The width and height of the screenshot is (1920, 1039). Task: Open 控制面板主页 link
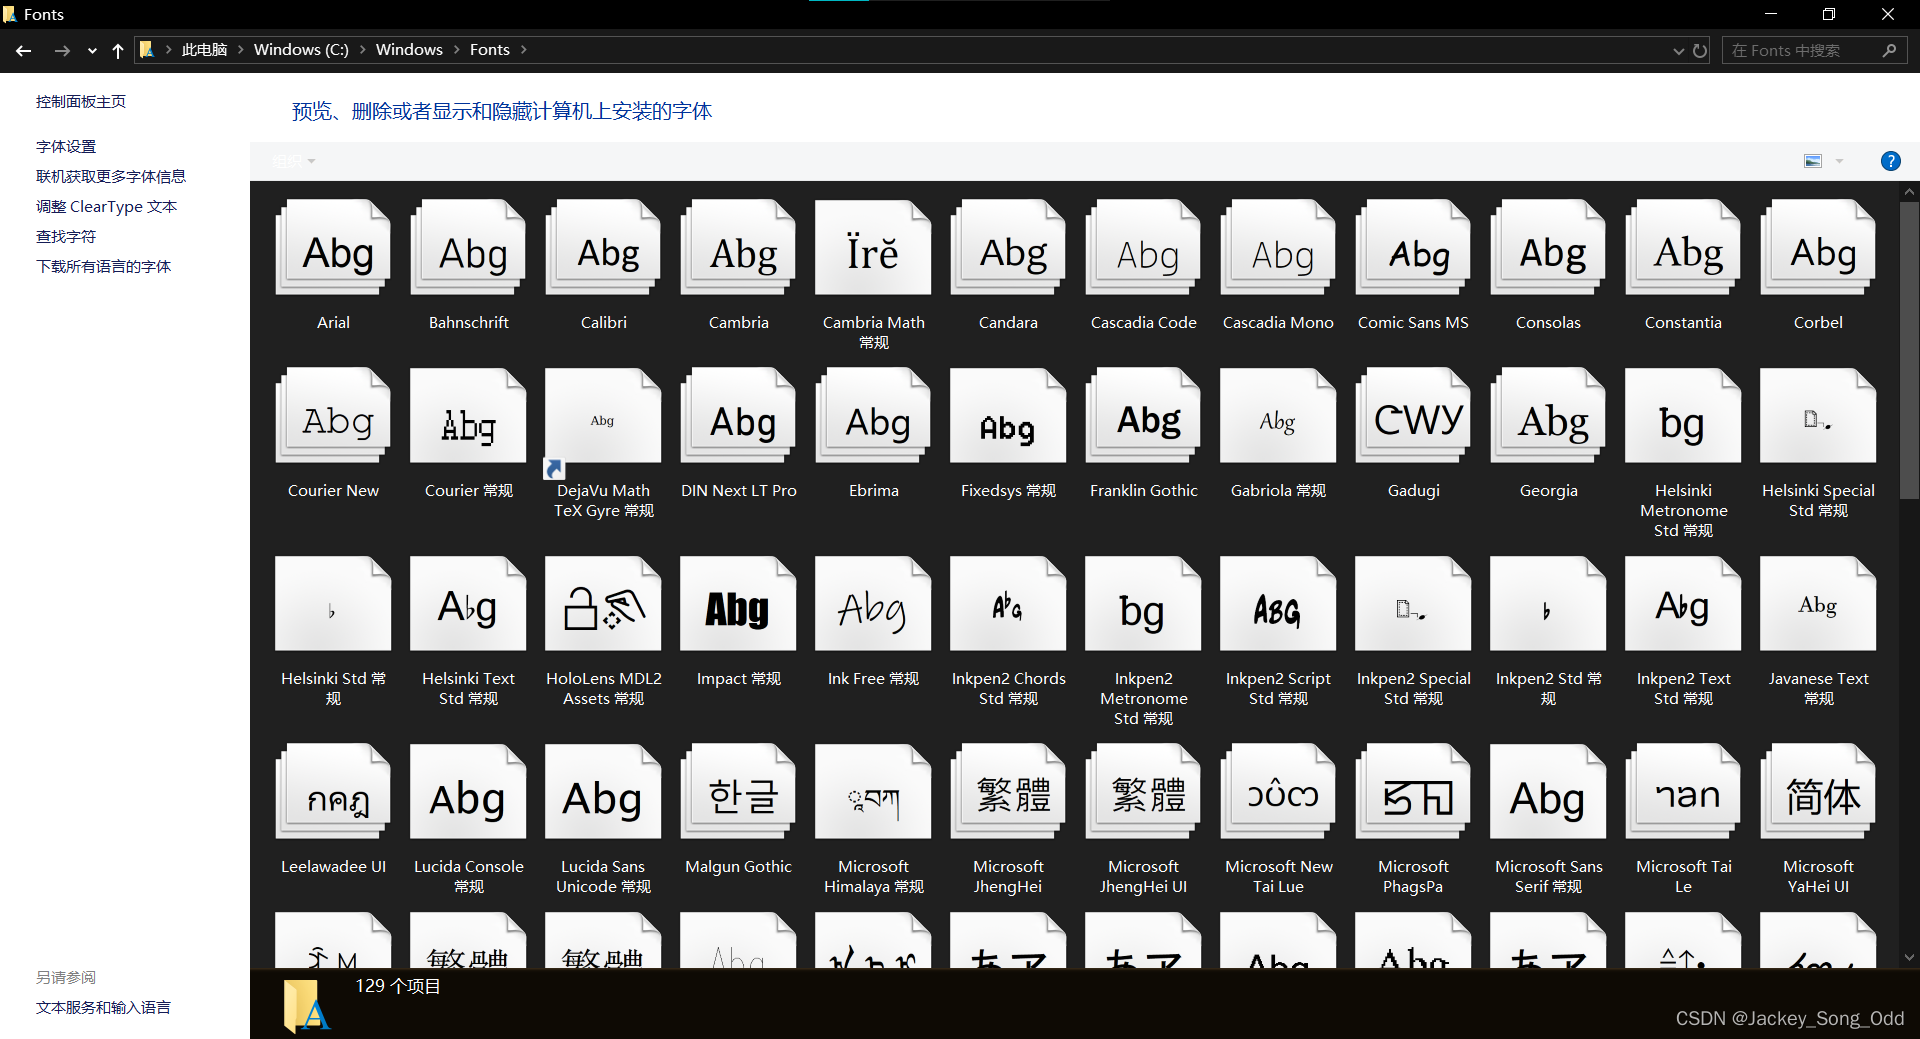[x=81, y=101]
